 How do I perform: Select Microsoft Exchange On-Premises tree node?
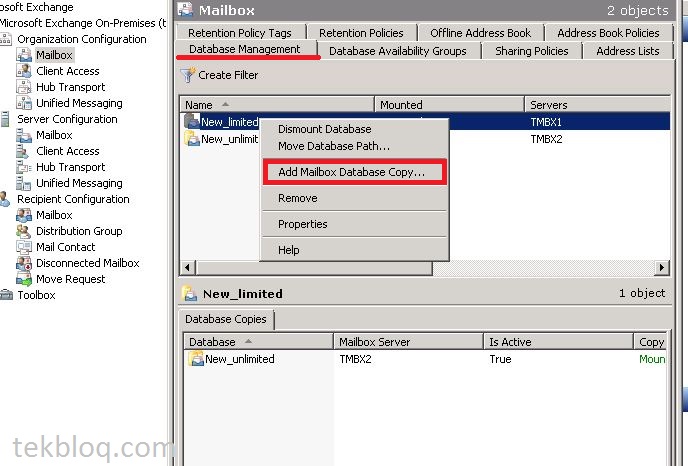pyautogui.click(x=83, y=23)
